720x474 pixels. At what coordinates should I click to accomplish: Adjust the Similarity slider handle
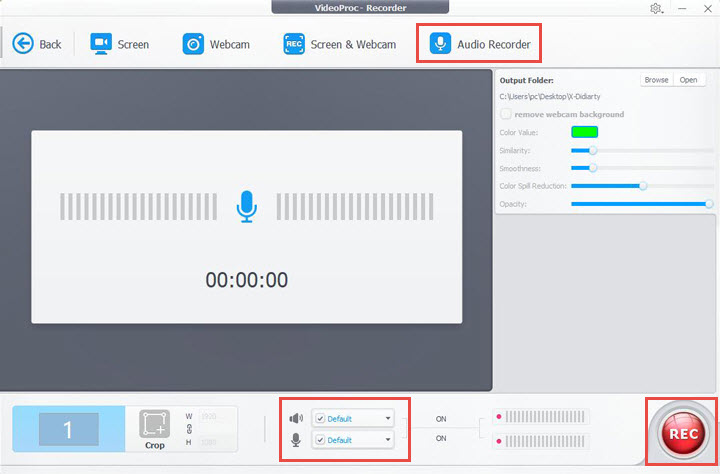click(x=593, y=150)
